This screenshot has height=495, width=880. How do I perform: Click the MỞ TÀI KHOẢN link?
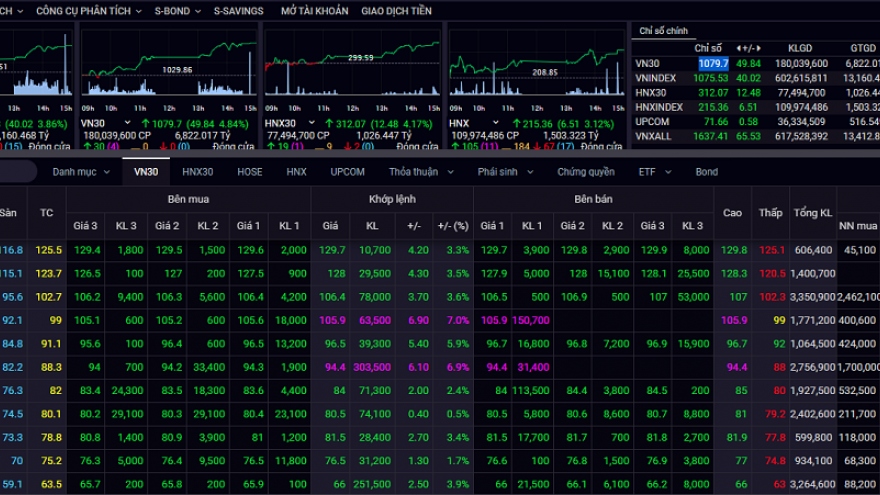pyautogui.click(x=314, y=11)
